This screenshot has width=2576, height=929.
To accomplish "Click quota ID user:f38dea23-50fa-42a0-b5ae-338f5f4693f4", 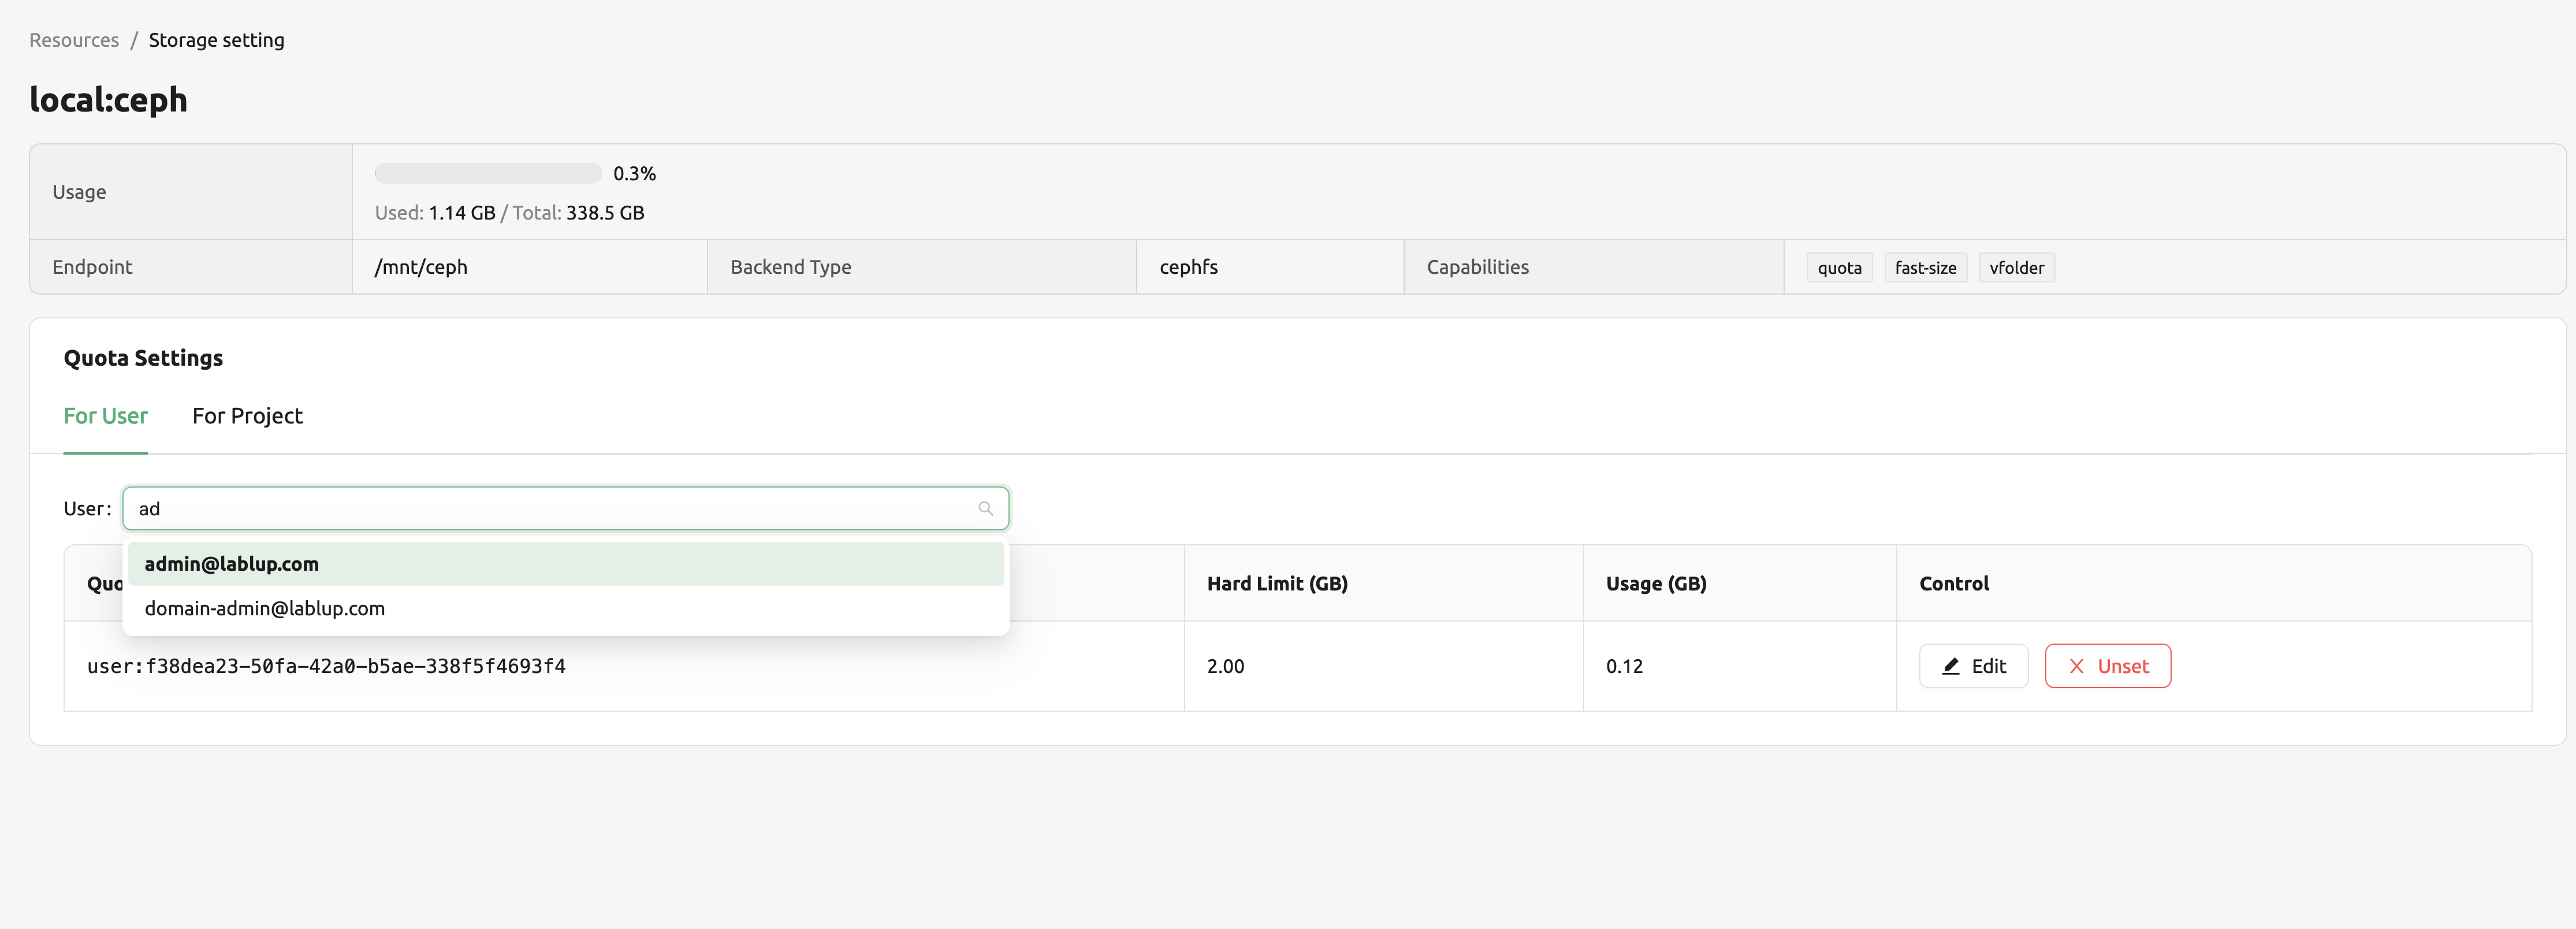I will pyautogui.click(x=326, y=666).
